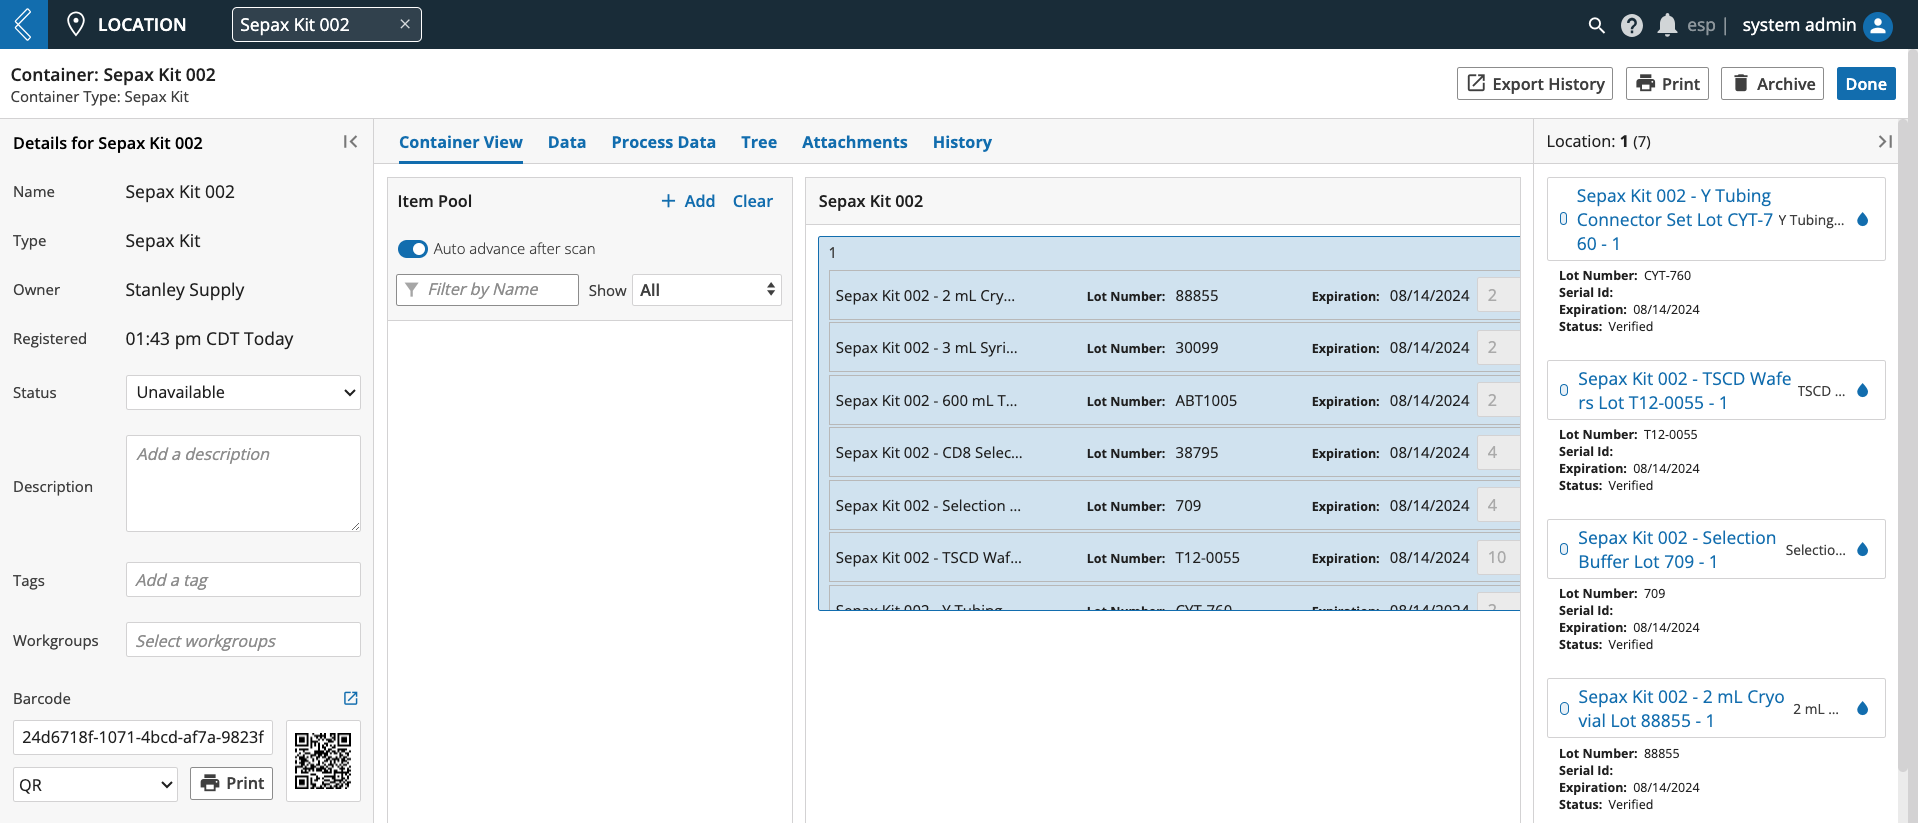Clear the Item Pool
This screenshot has width=1918, height=823.
[753, 201]
